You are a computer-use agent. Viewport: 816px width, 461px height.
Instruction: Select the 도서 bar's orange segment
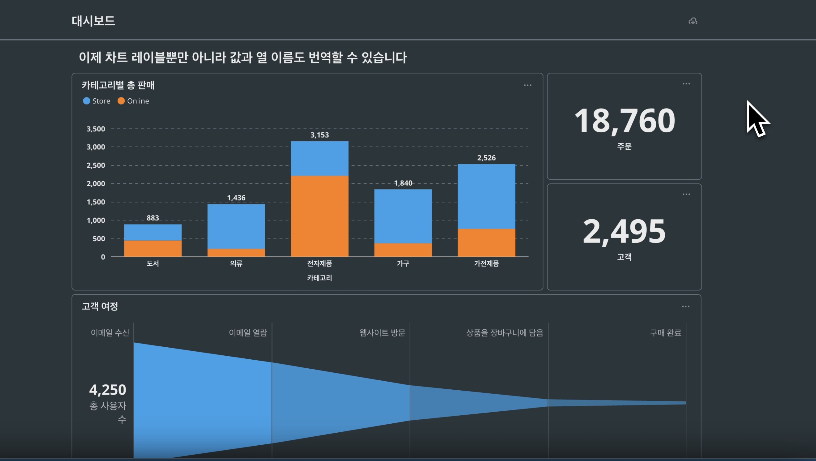click(152, 248)
